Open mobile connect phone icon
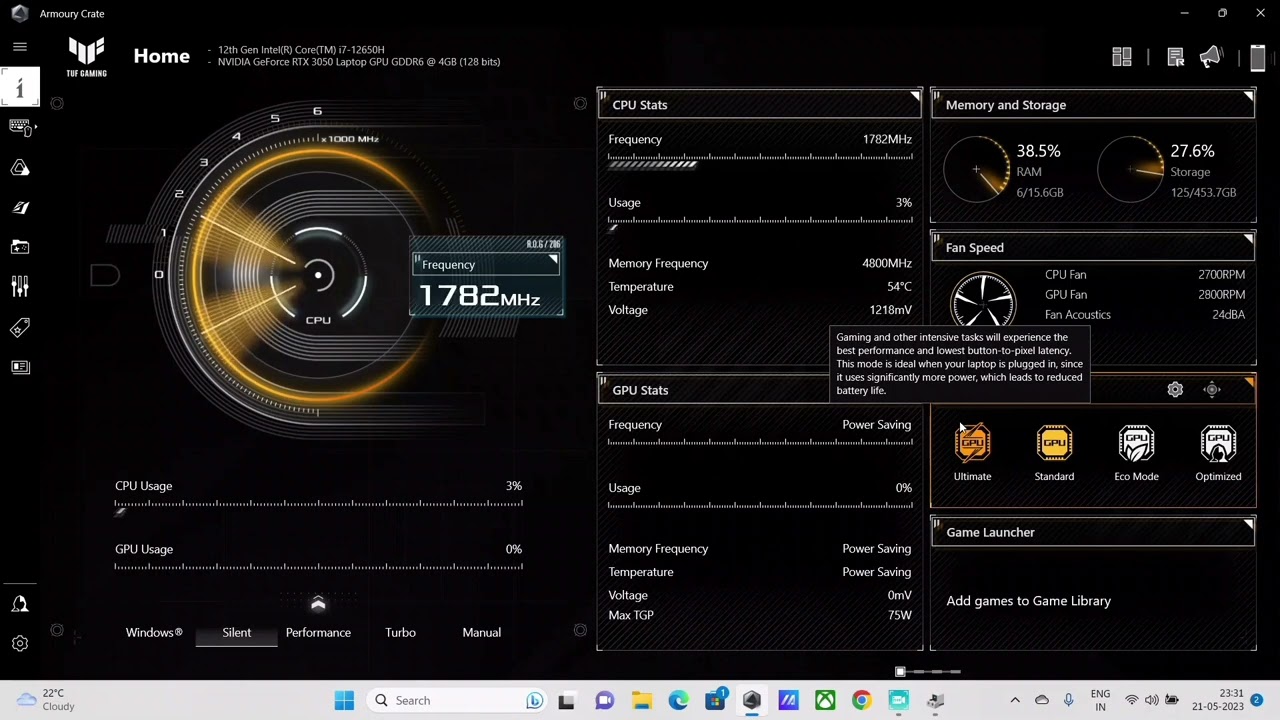This screenshot has height=720, width=1280. click(x=1258, y=57)
